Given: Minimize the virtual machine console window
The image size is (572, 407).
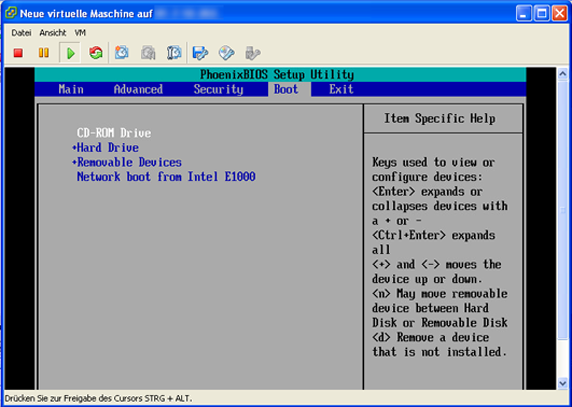Looking at the screenshot, I should click(x=524, y=14).
